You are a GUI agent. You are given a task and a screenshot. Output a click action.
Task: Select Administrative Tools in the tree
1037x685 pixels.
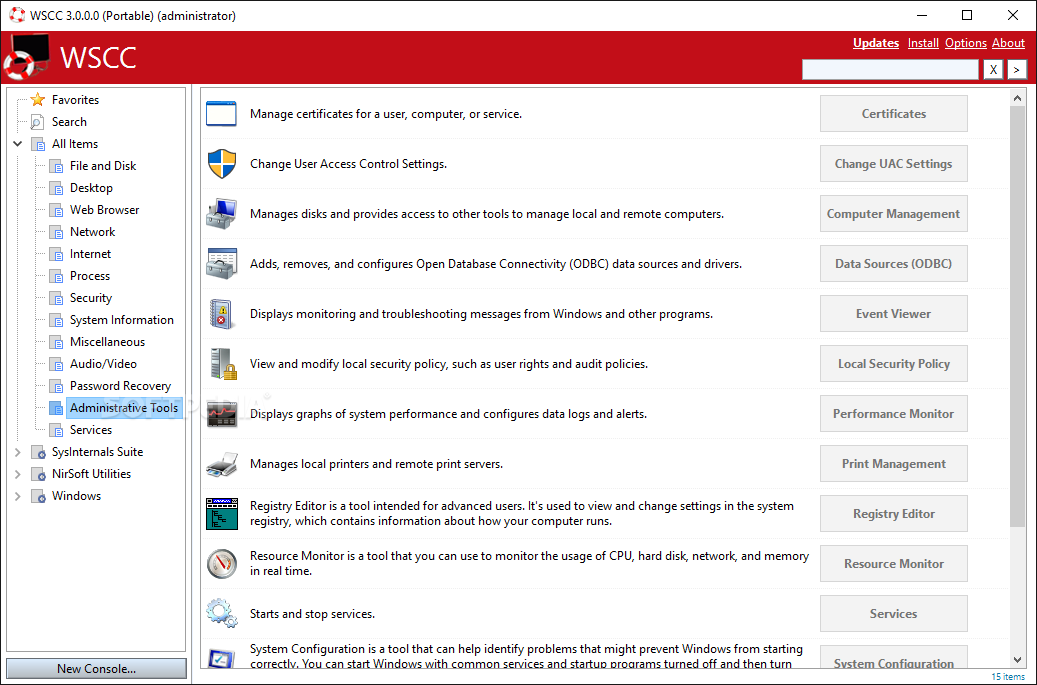pyautogui.click(x=124, y=408)
